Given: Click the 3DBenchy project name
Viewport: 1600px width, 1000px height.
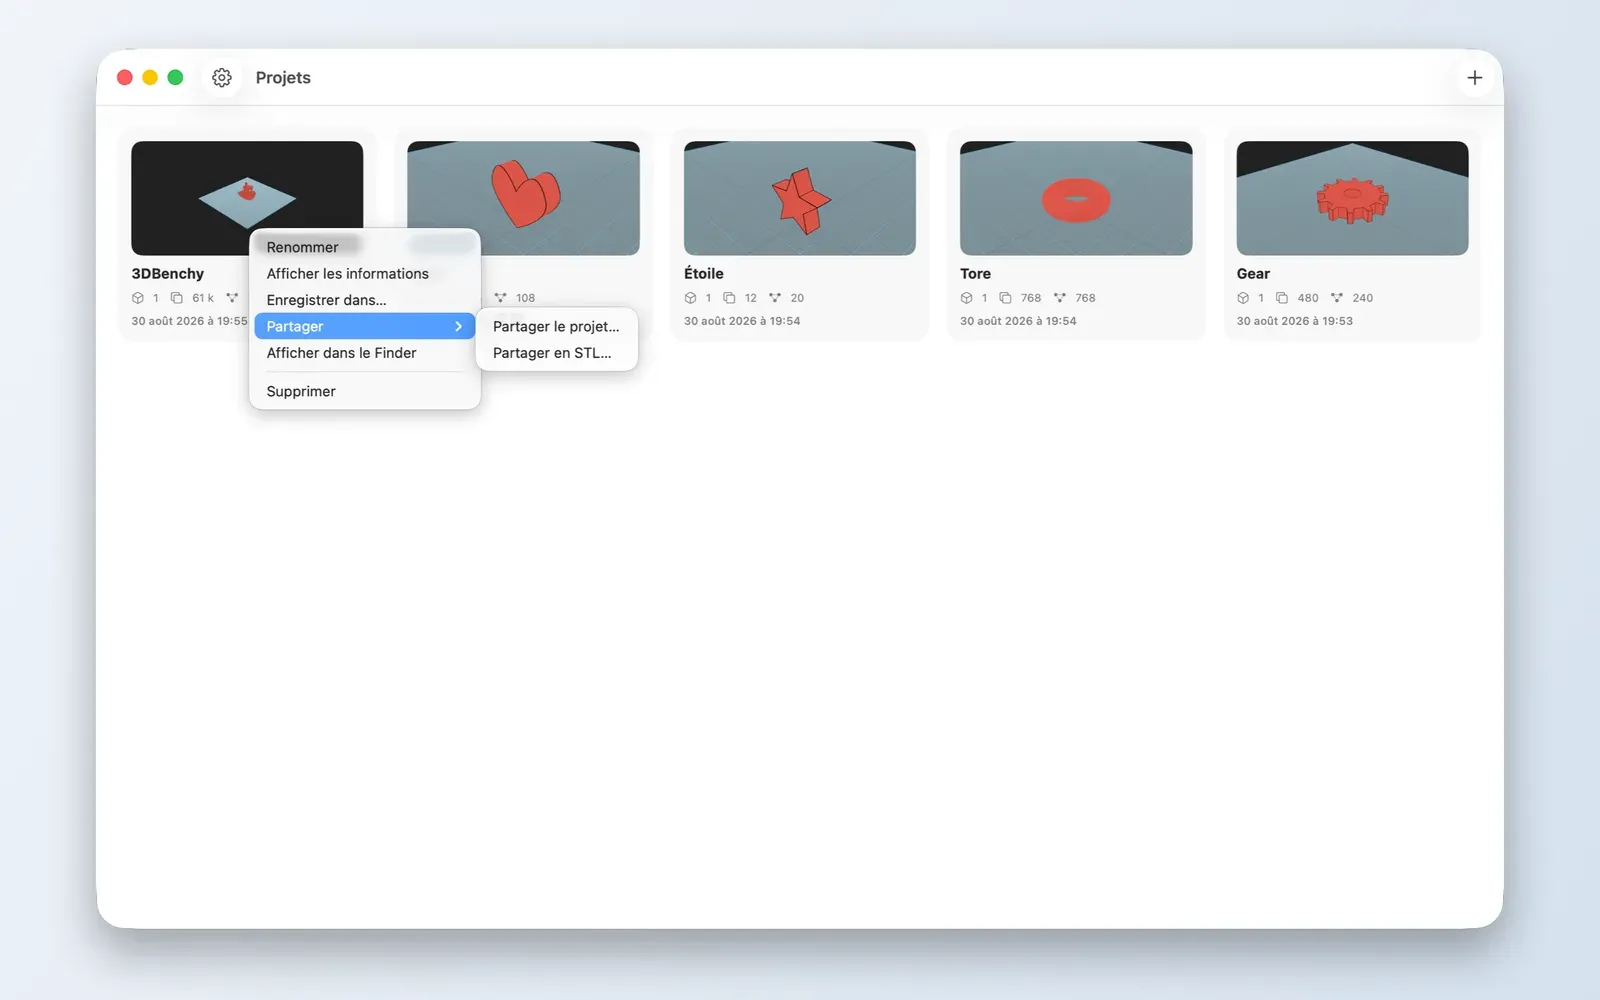Looking at the screenshot, I should click(x=167, y=274).
